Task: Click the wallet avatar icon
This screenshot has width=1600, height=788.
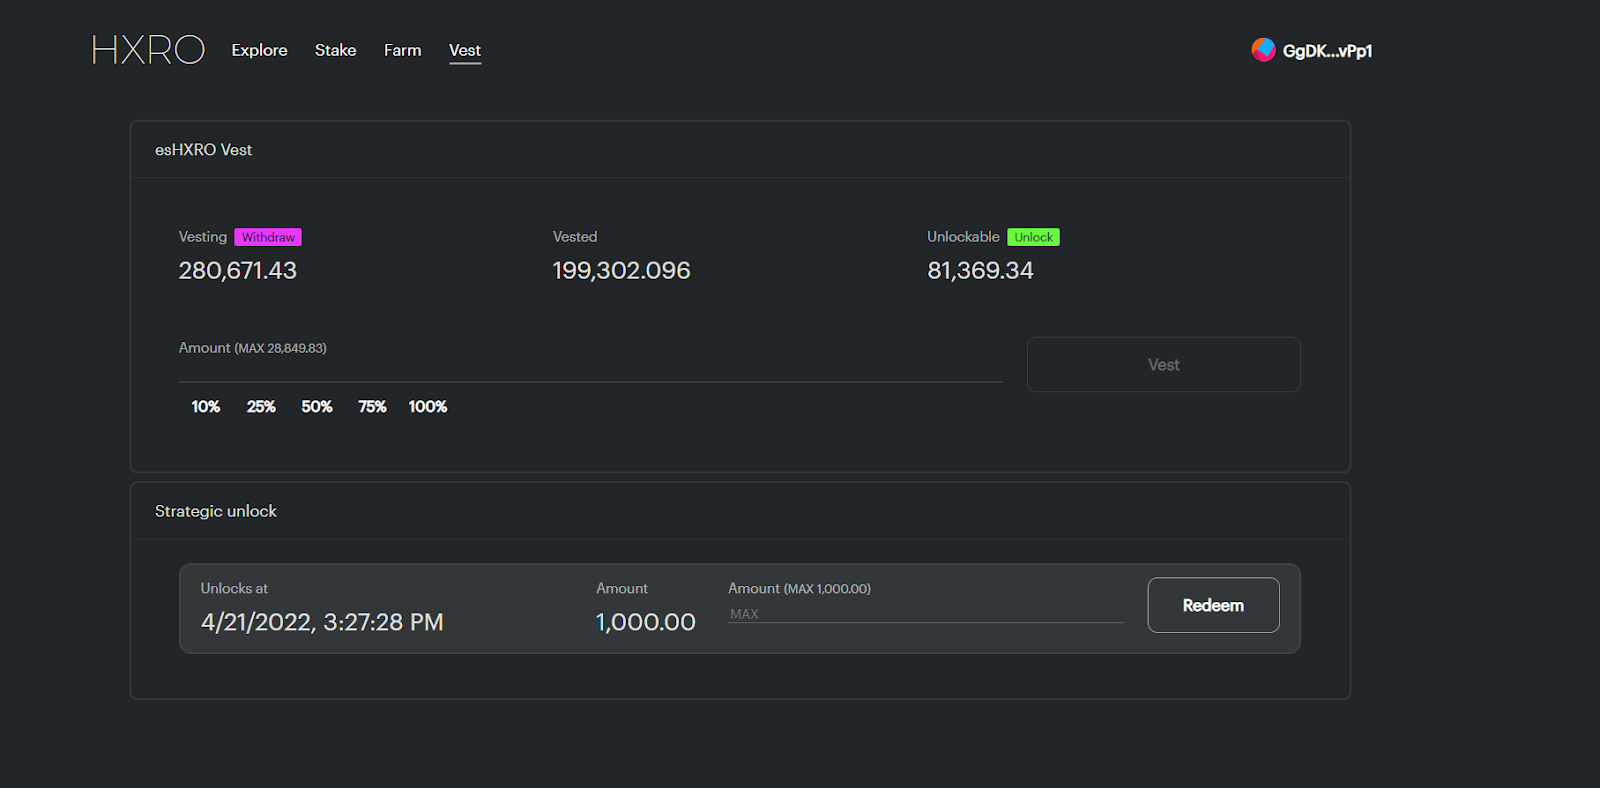Action: point(1263,50)
